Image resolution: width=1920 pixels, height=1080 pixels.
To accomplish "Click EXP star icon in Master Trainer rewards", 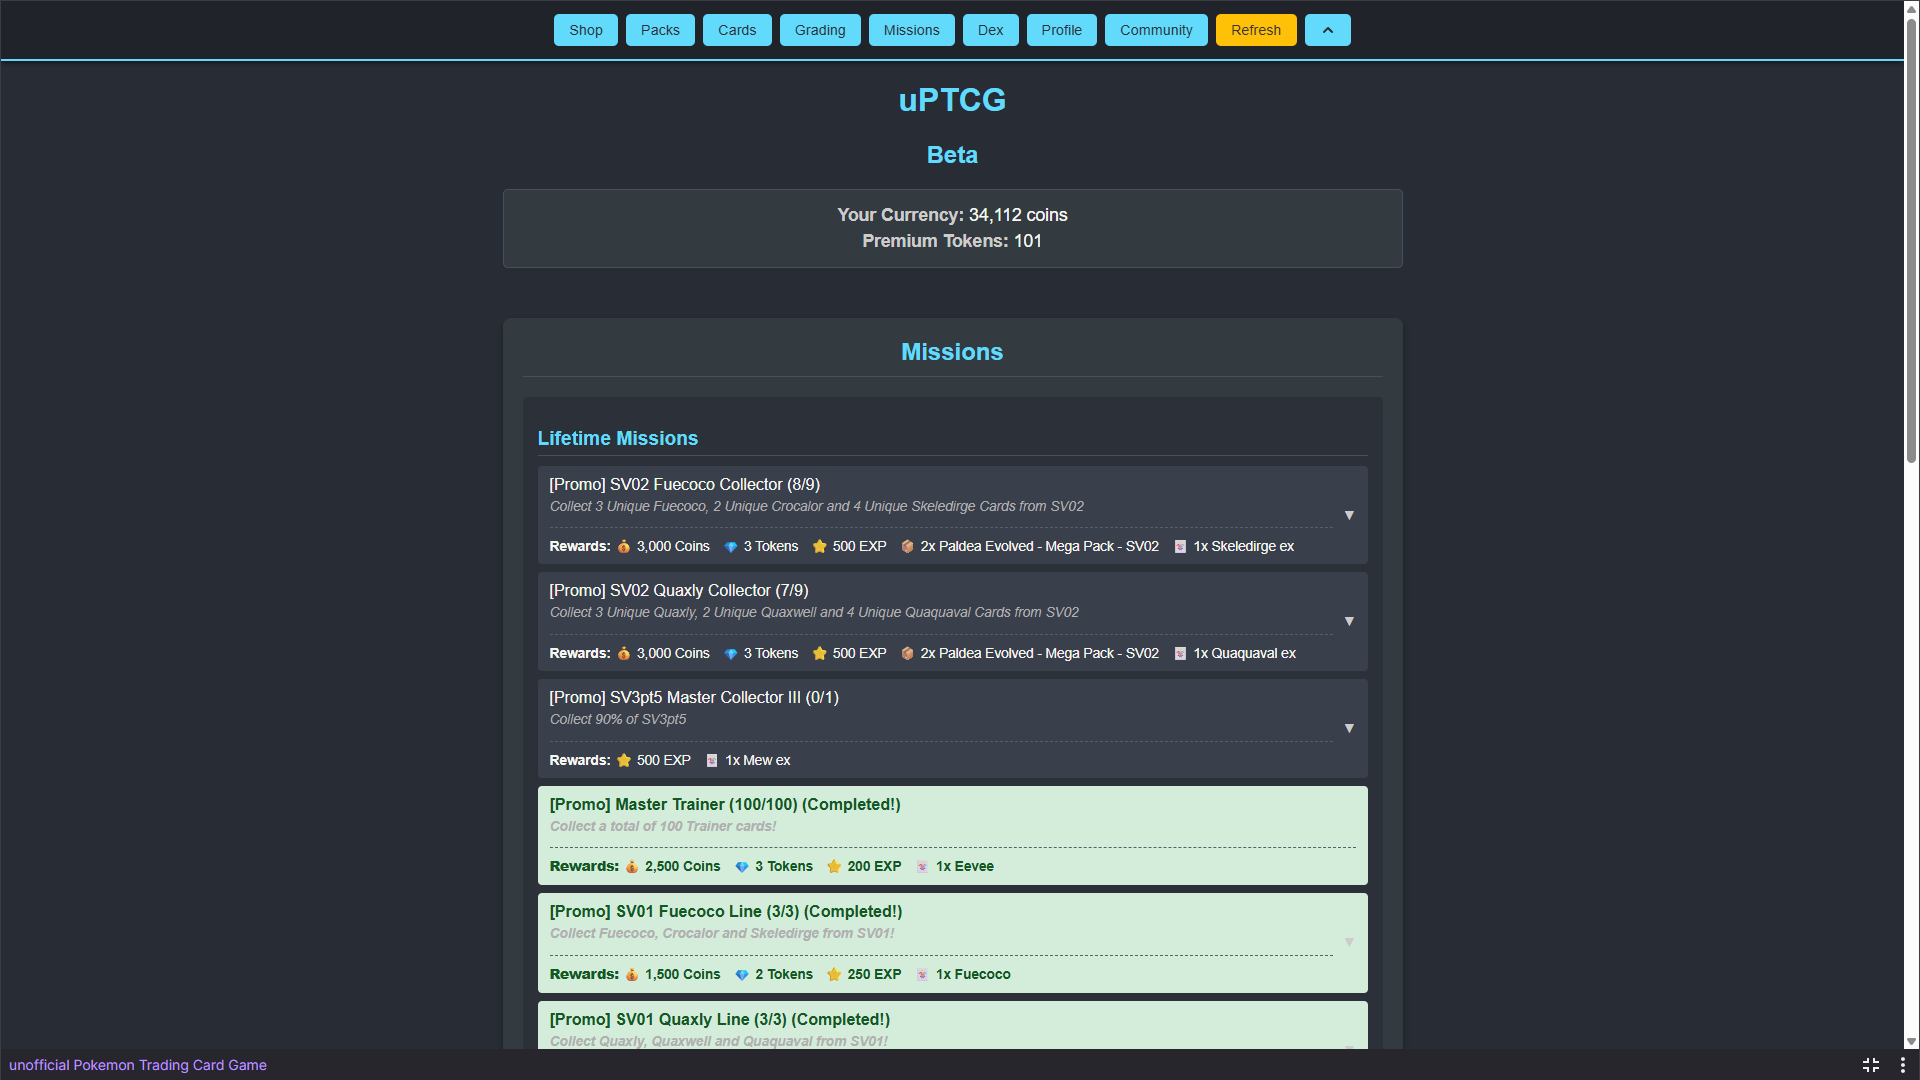I will [x=834, y=866].
